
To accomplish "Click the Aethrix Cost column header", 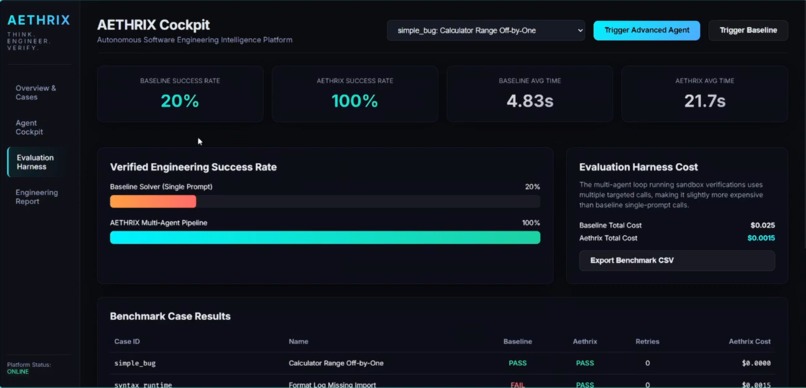I will point(749,341).
